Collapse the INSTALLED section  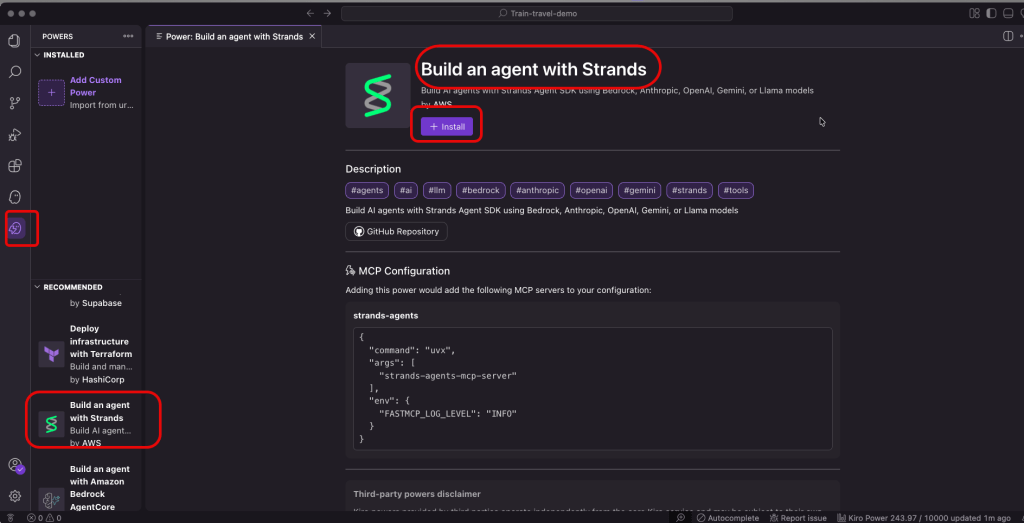(x=64, y=55)
